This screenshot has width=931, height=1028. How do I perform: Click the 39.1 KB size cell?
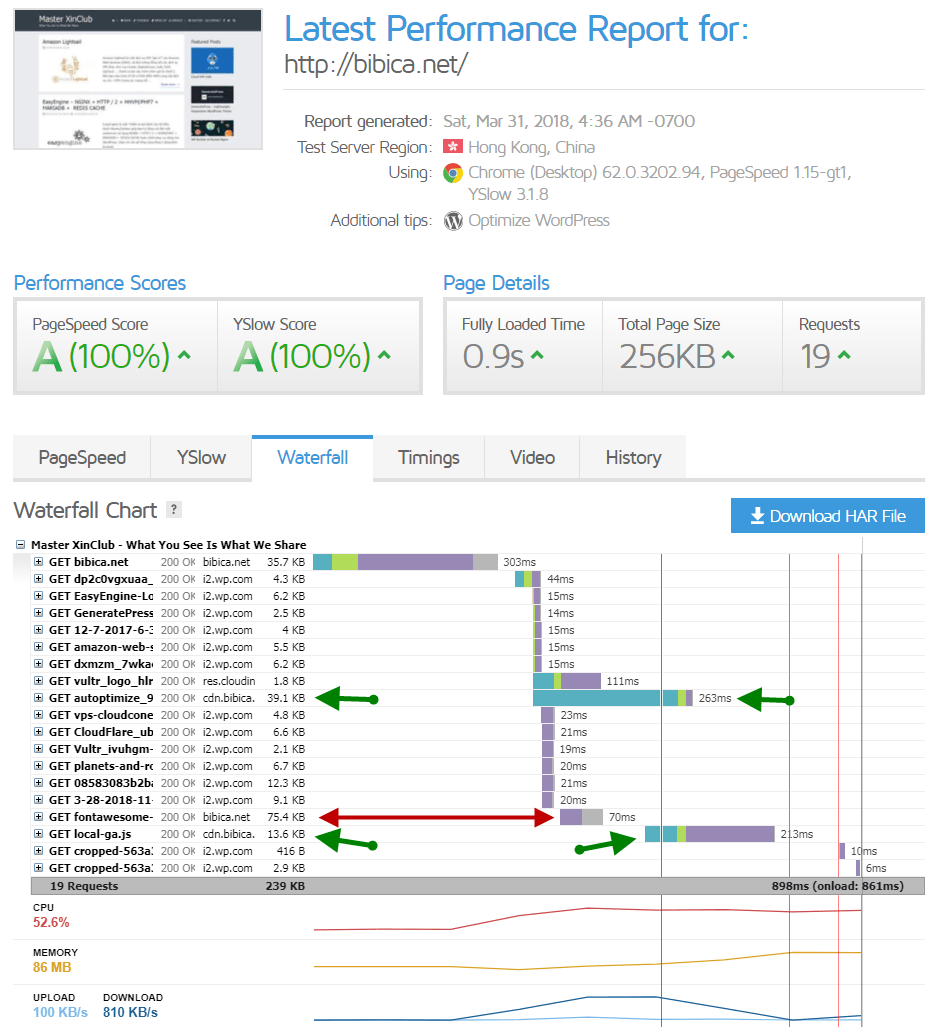[x=286, y=698]
